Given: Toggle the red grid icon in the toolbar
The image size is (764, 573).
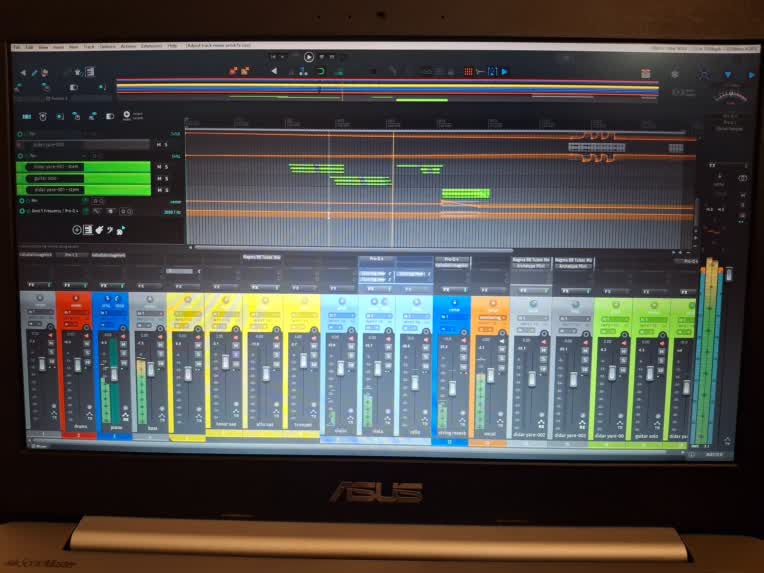Looking at the screenshot, I should tap(468, 72).
